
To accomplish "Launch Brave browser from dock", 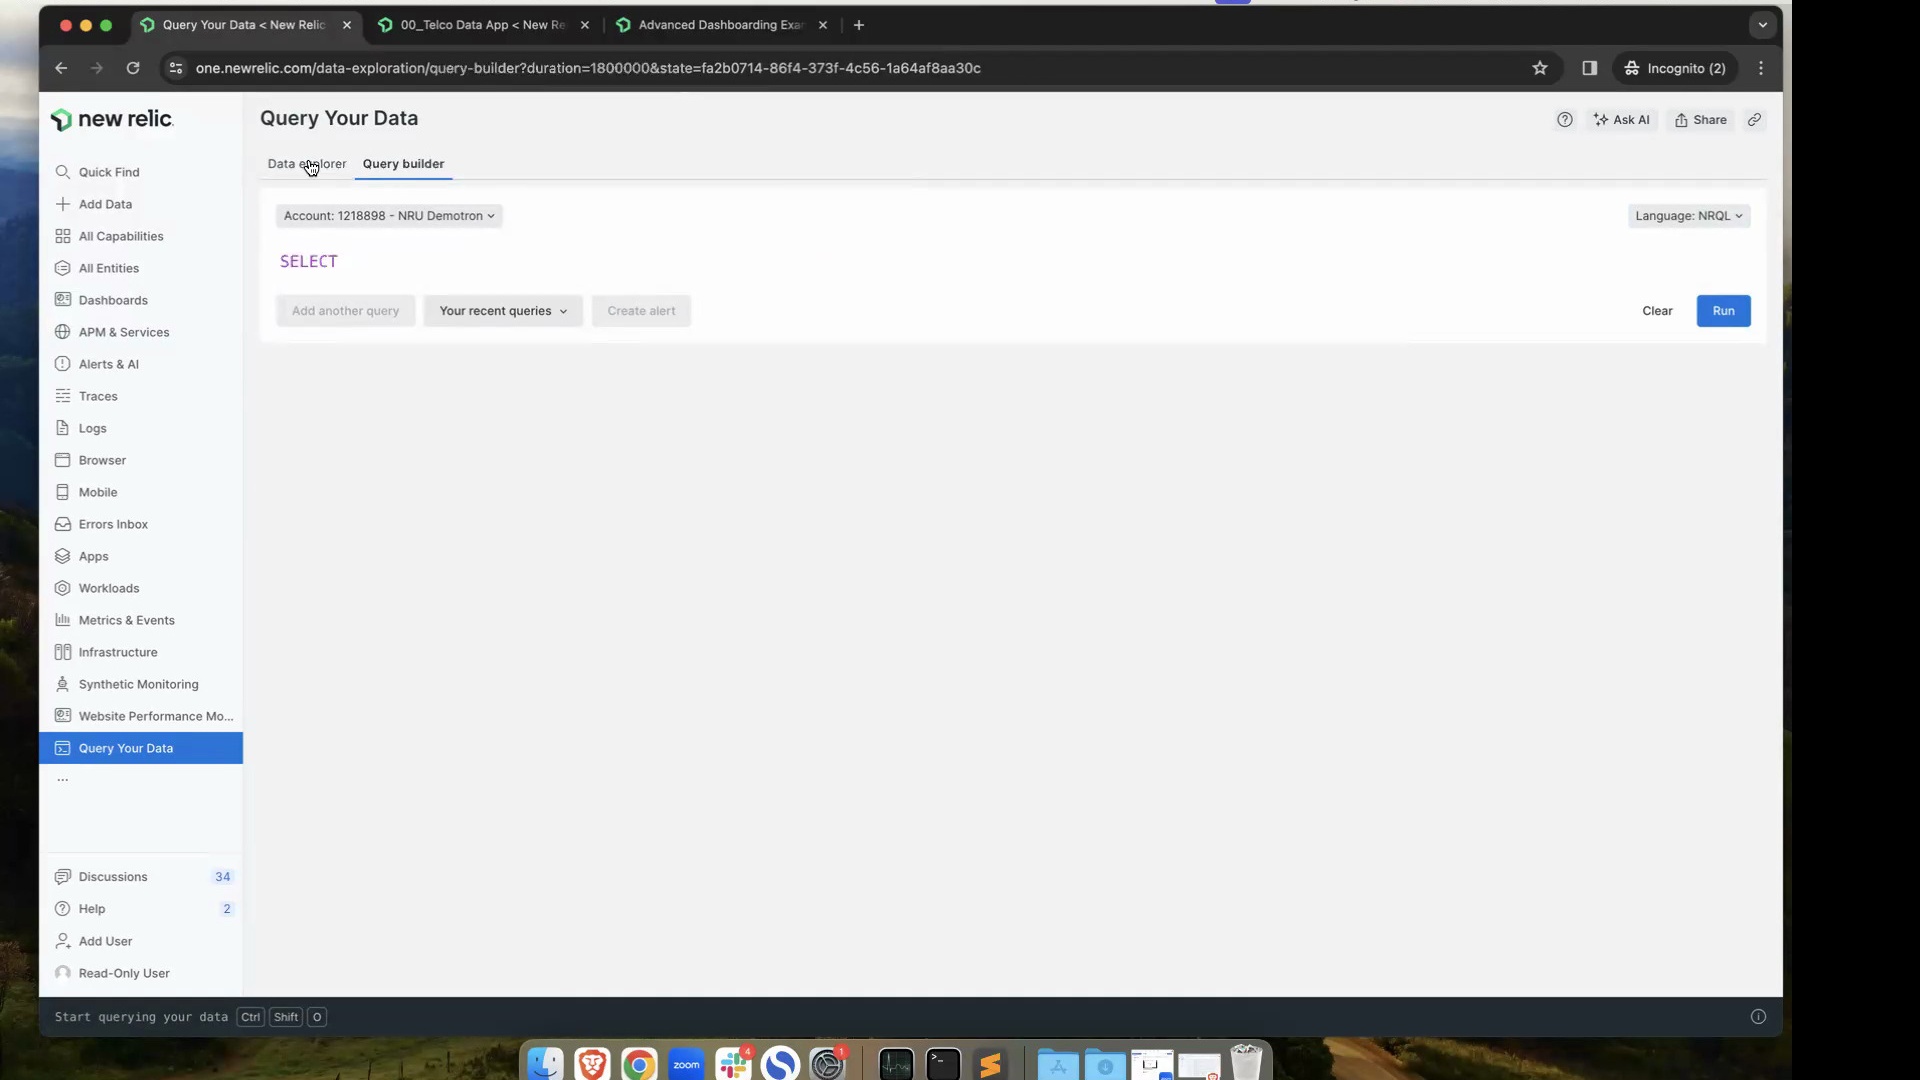I will [x=592, y=1064].
